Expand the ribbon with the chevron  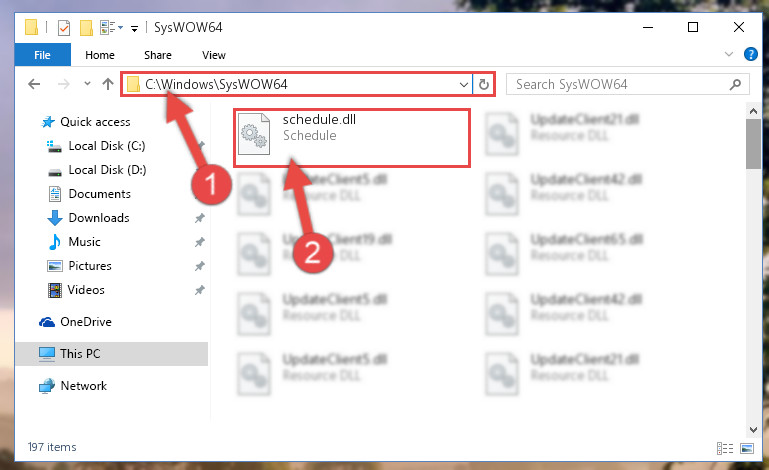pos(729,54)
